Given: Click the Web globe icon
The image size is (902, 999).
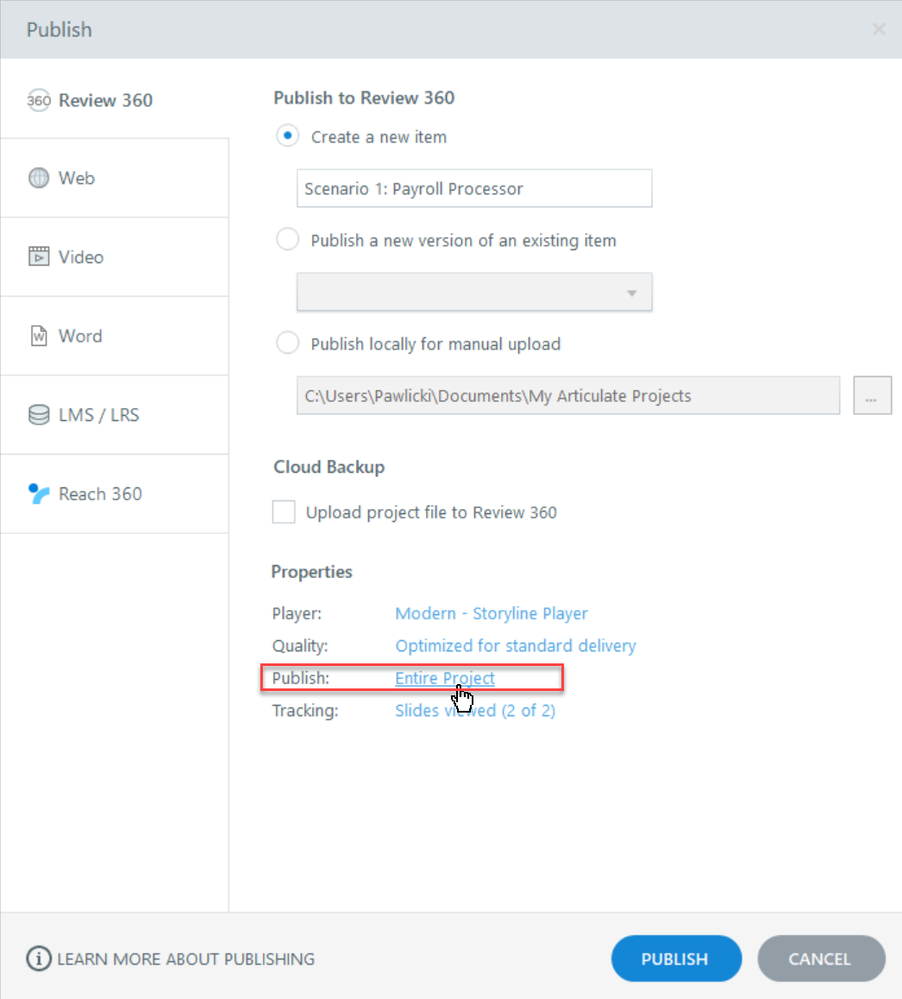Looking at the screenshot, I should [x=39, y=178].
